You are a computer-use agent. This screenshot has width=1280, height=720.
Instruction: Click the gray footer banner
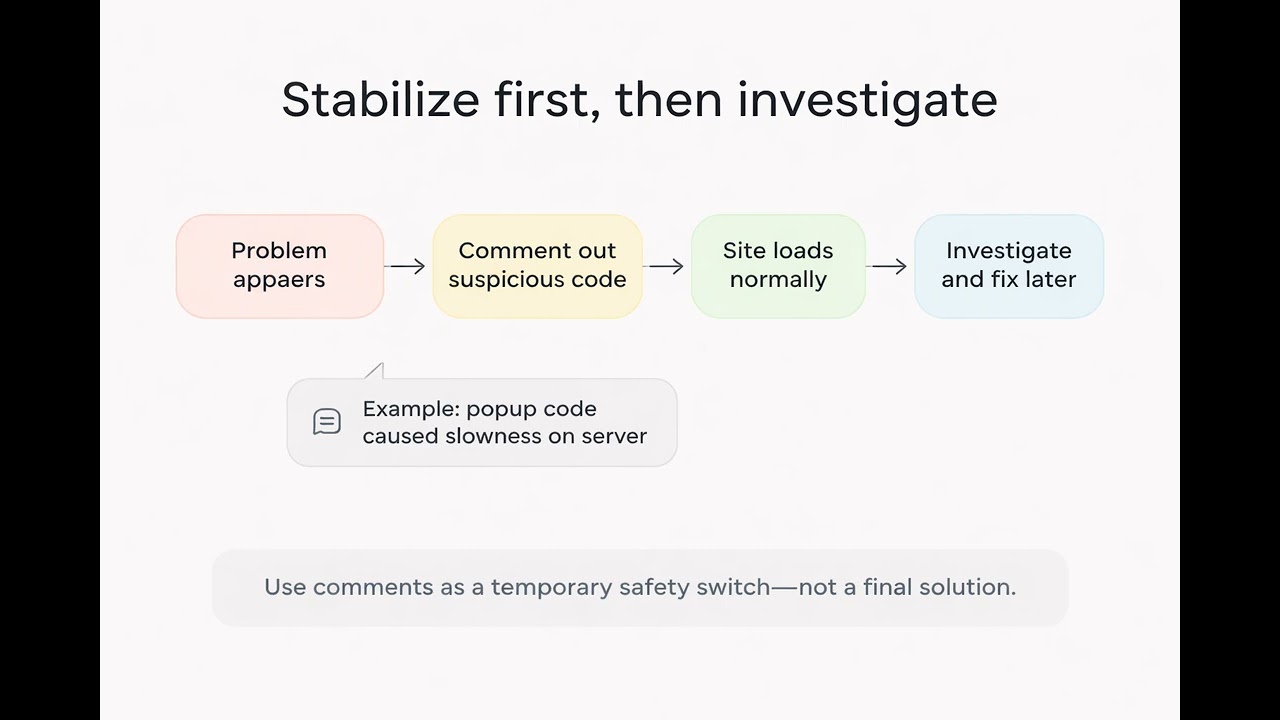click(x=640, y=587)
